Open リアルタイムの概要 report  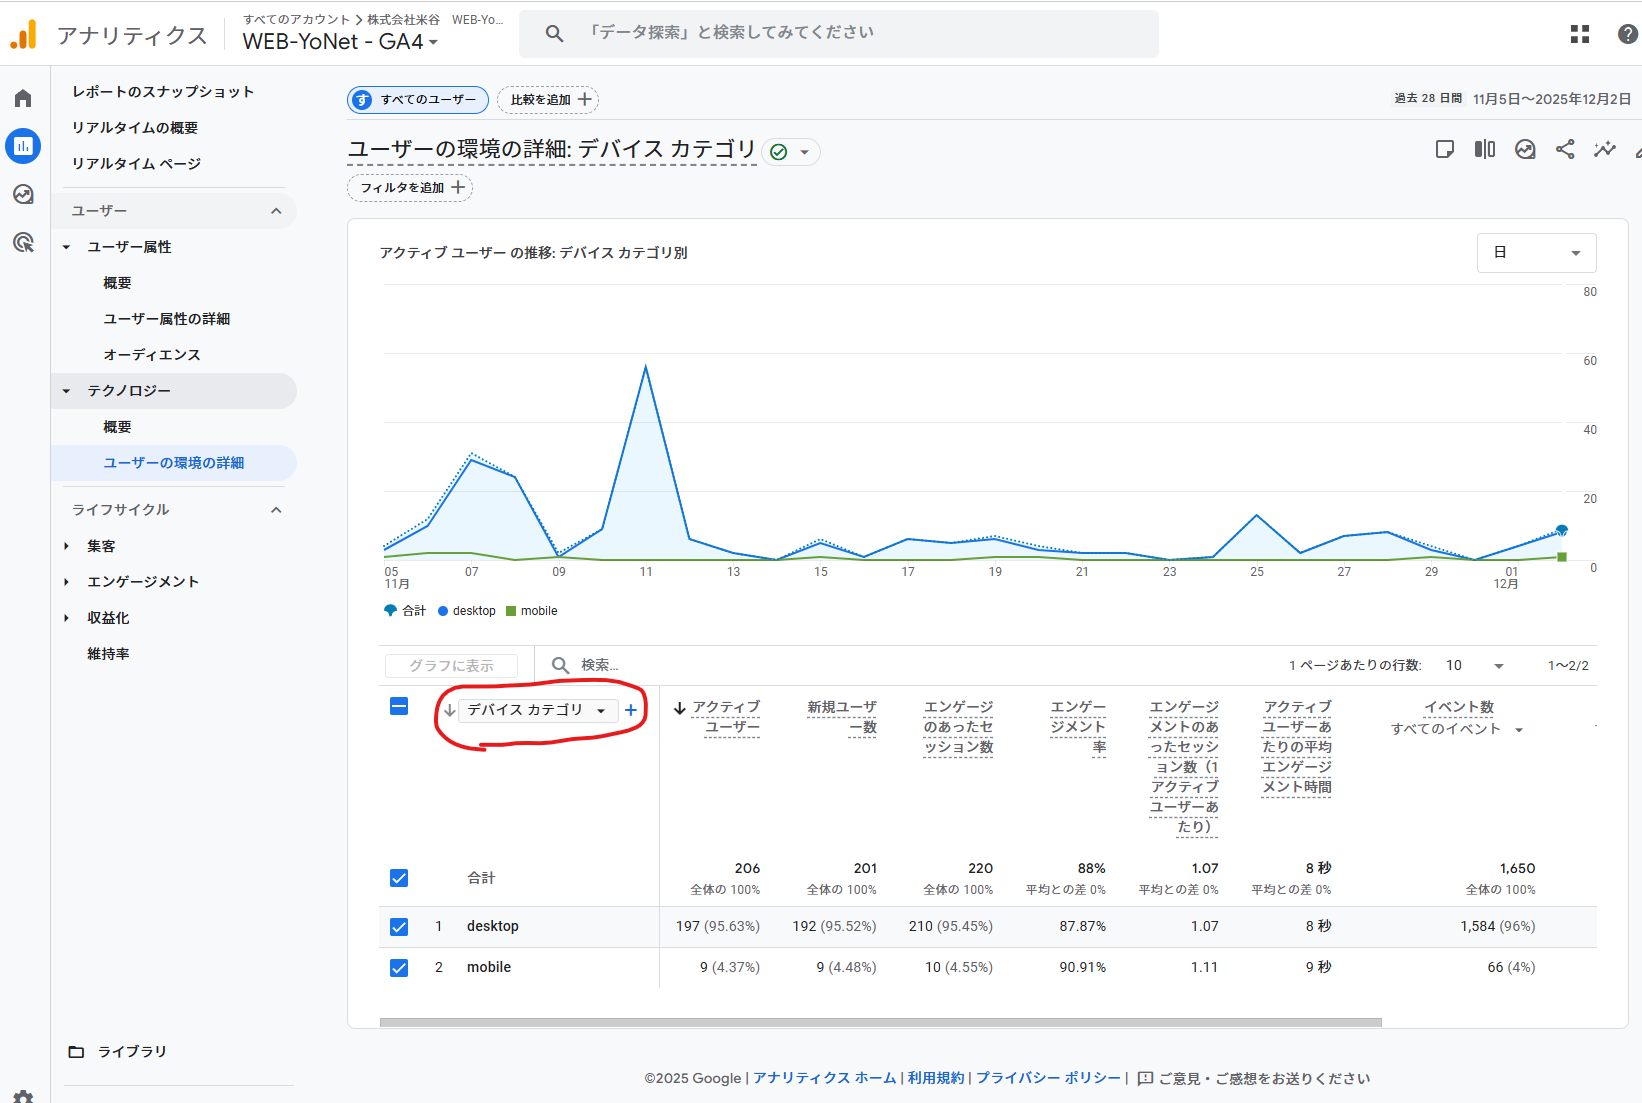(x=135, y=127)
